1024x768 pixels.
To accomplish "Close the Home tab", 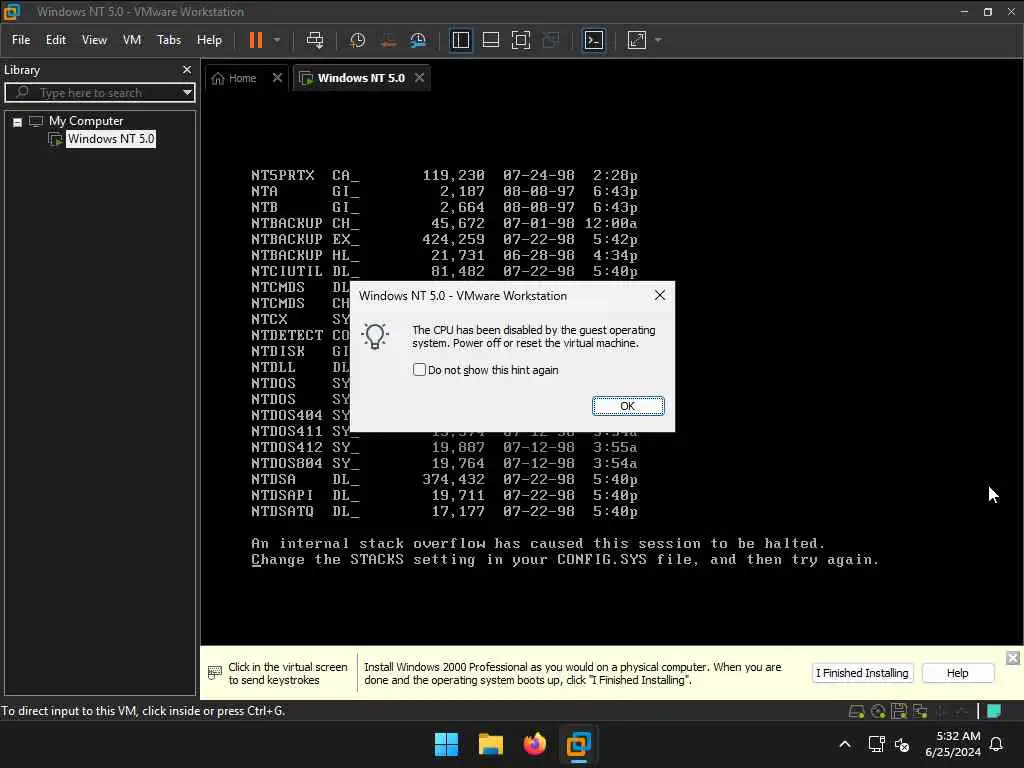I will pos(277,78).
